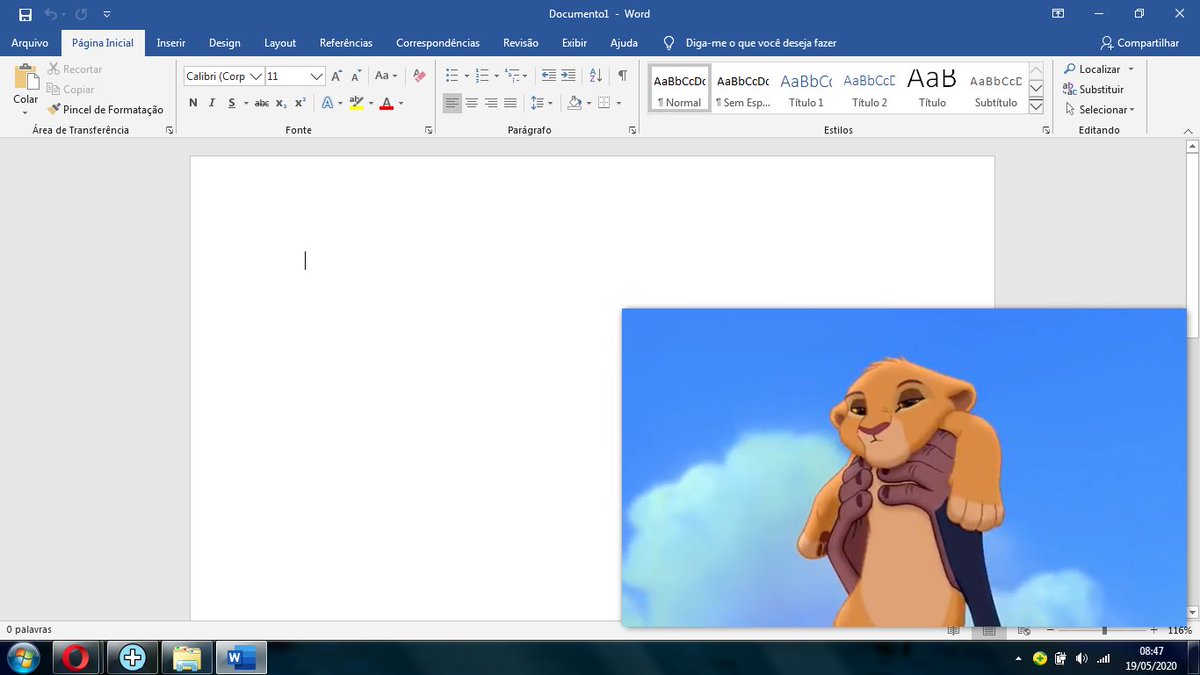
Task: Apply subscript x₂ formatting
Action: (x=281, y=103)
